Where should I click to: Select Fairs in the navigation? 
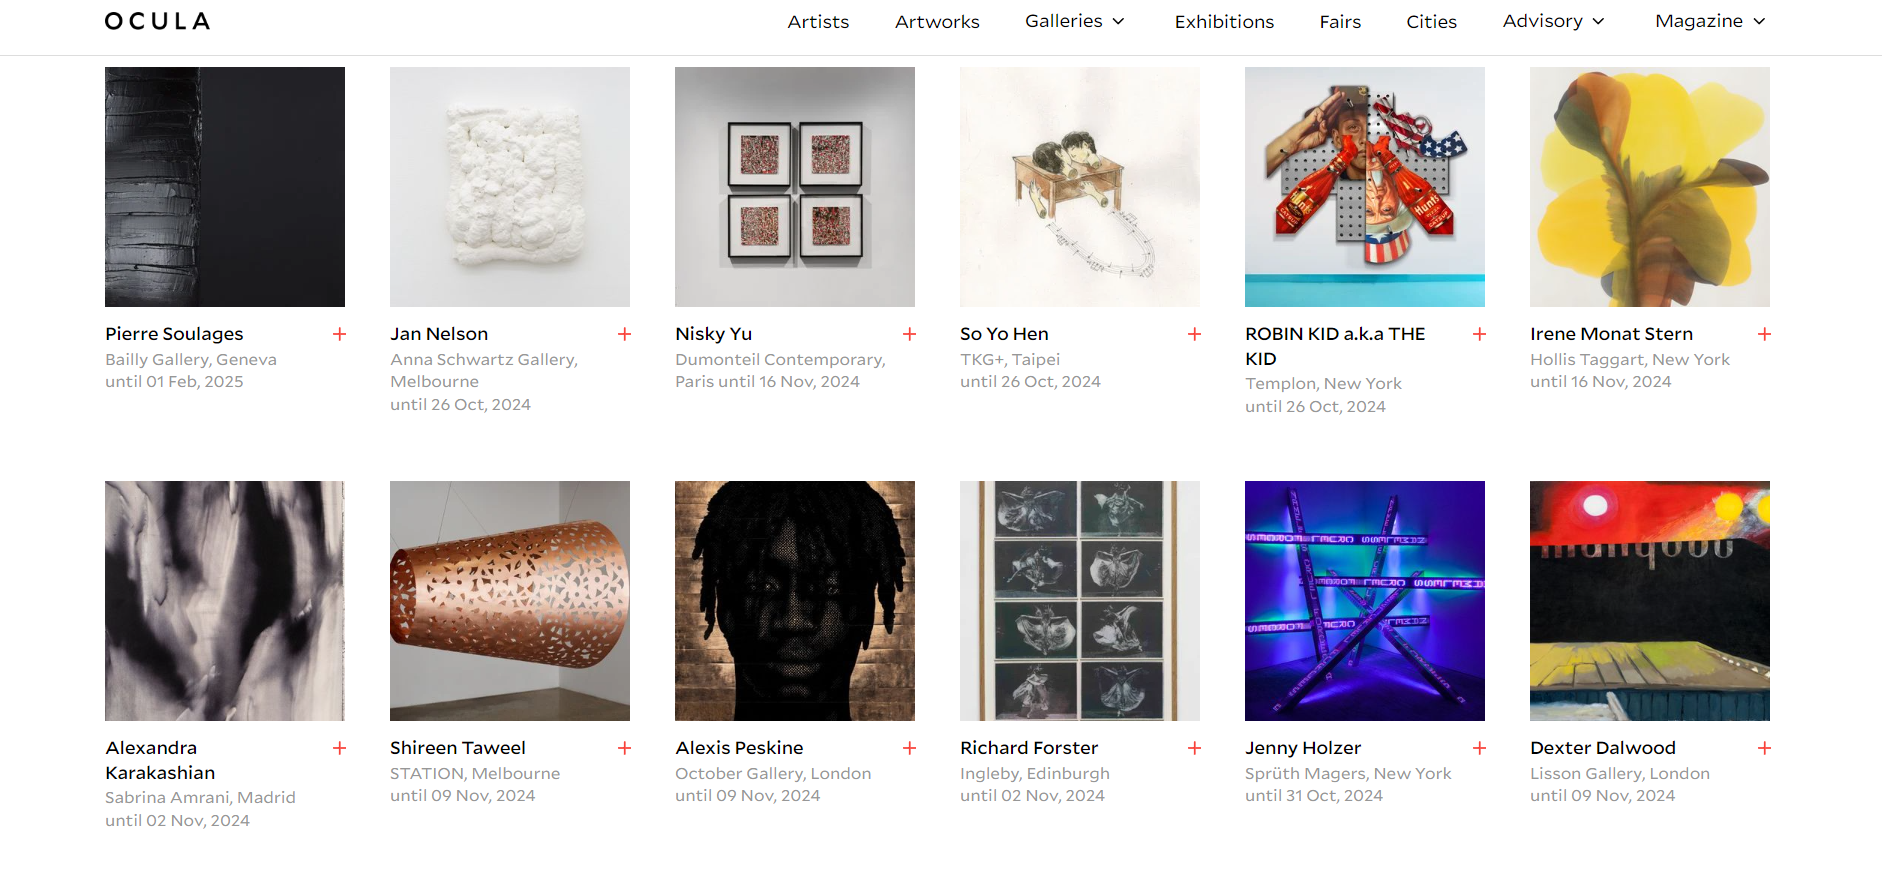point(1340,22)
